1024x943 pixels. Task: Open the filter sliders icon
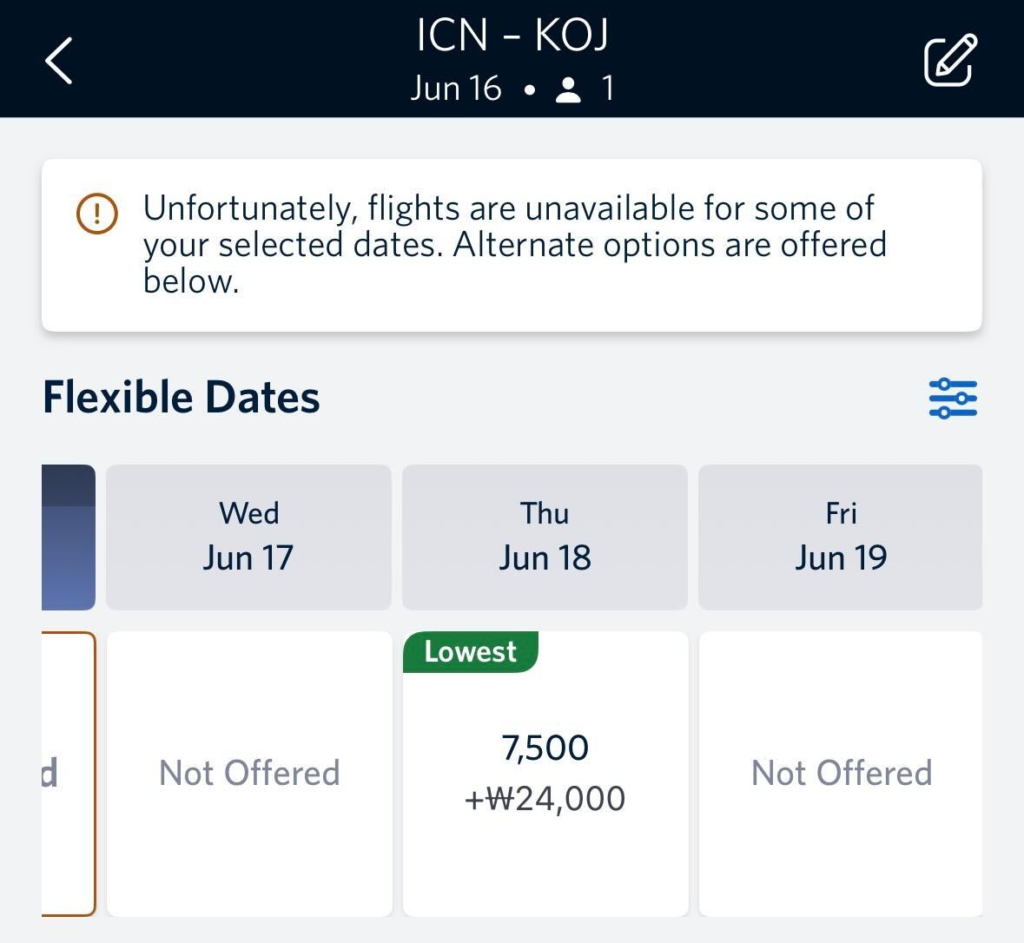click(x=952, y=398)
